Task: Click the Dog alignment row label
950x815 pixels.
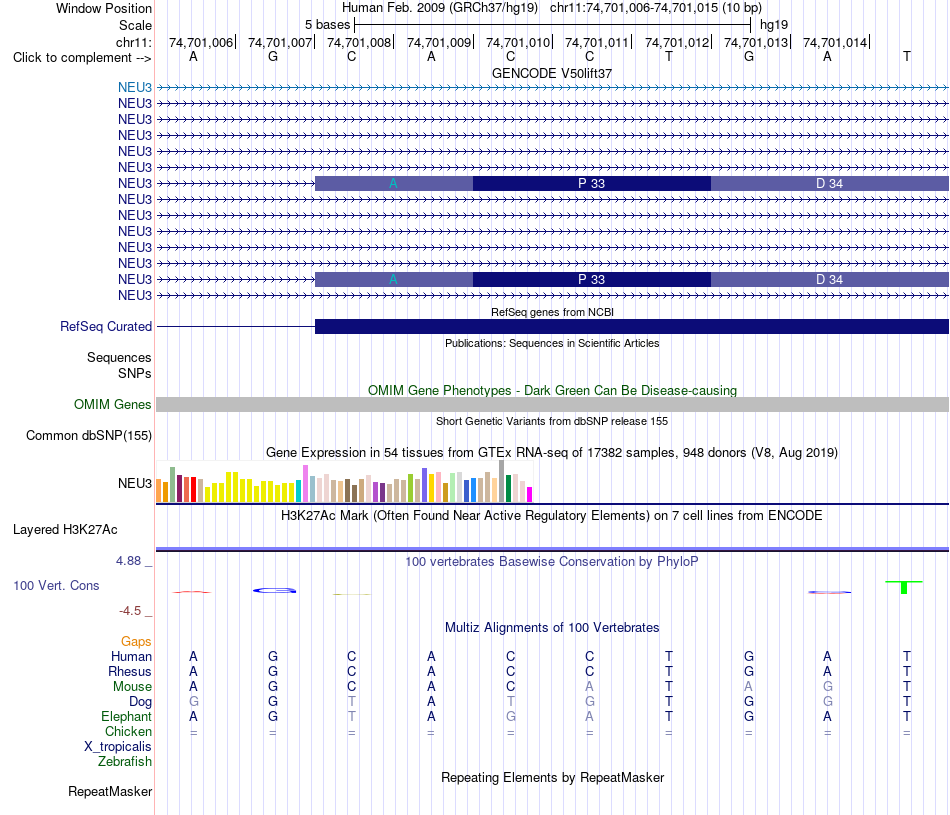Action: (x=140, y=702)
